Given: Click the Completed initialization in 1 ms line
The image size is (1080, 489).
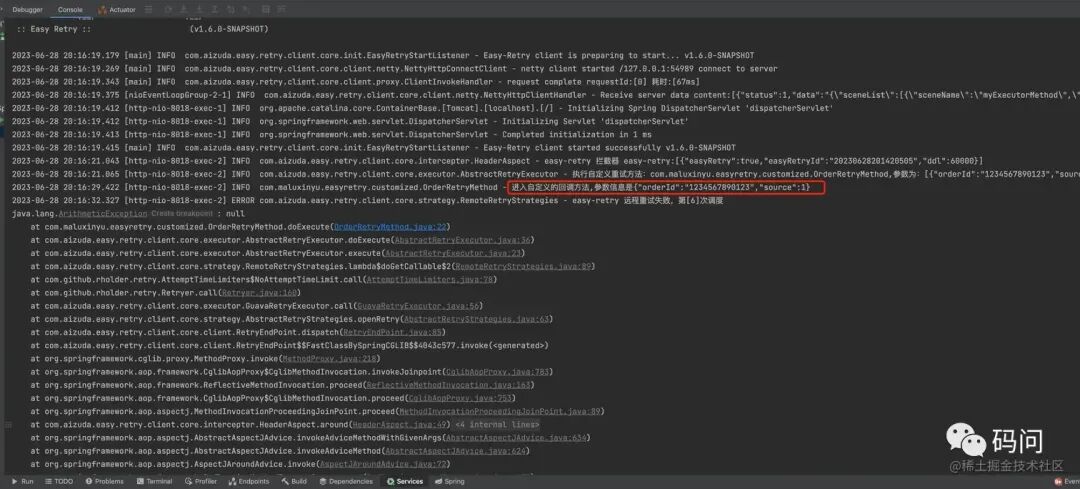Looking at the screenshot, I should (331, 134).
